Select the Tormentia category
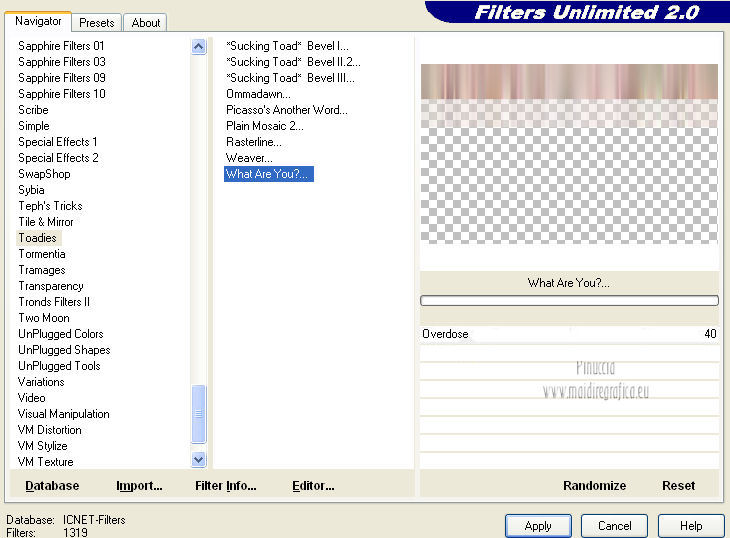 pos(42,254)
